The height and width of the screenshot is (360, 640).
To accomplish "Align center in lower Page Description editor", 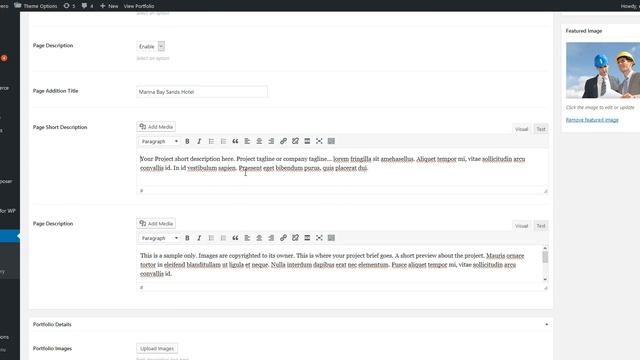I will [259, 238].
